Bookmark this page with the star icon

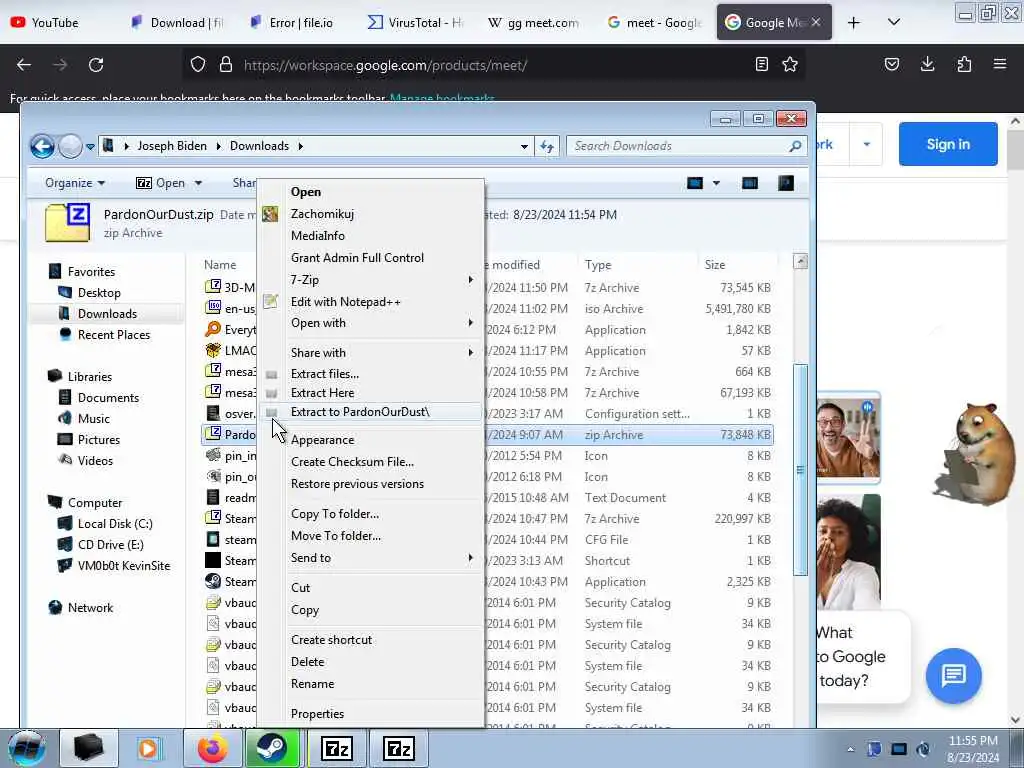click(x=790, y=65)
